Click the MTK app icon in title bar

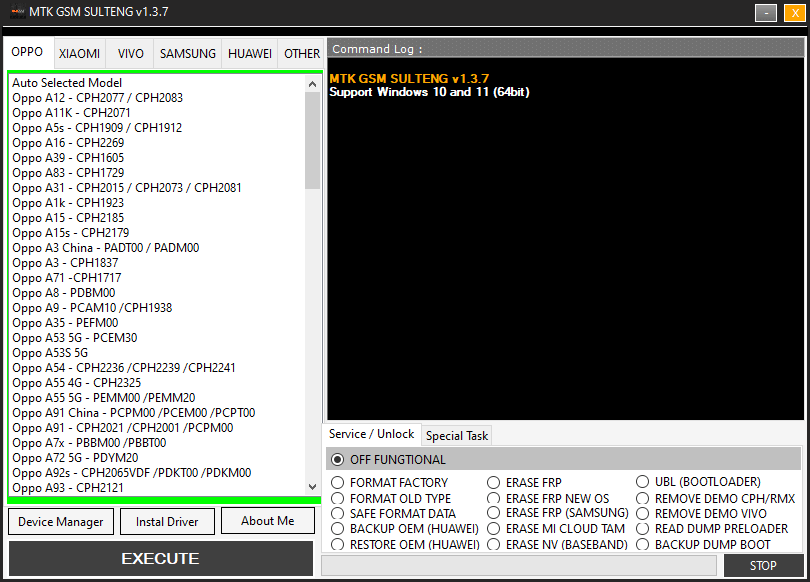point(17,12)
